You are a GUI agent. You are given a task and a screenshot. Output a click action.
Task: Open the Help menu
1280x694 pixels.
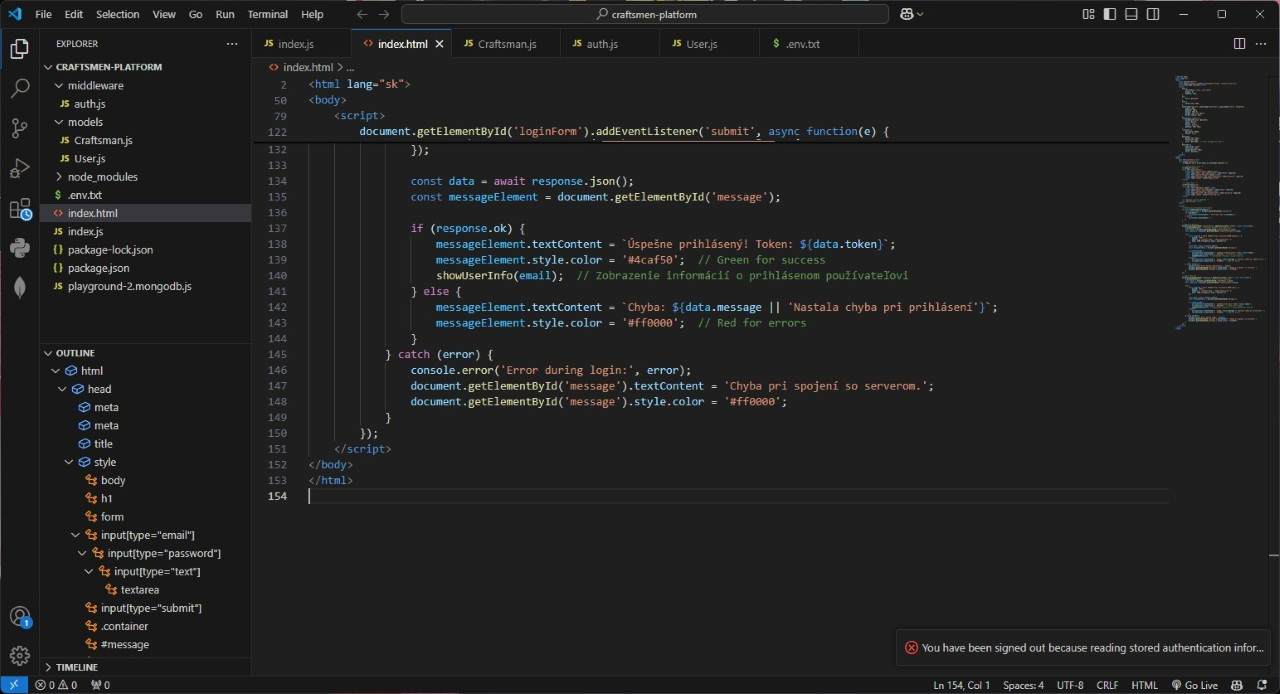coord(312,14)
